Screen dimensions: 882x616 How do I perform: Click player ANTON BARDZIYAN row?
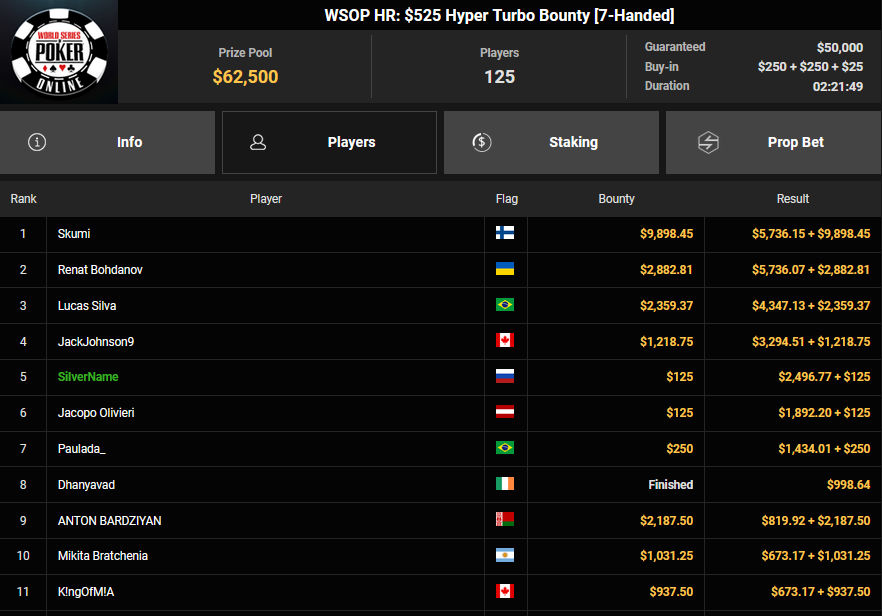pos(109,521)
